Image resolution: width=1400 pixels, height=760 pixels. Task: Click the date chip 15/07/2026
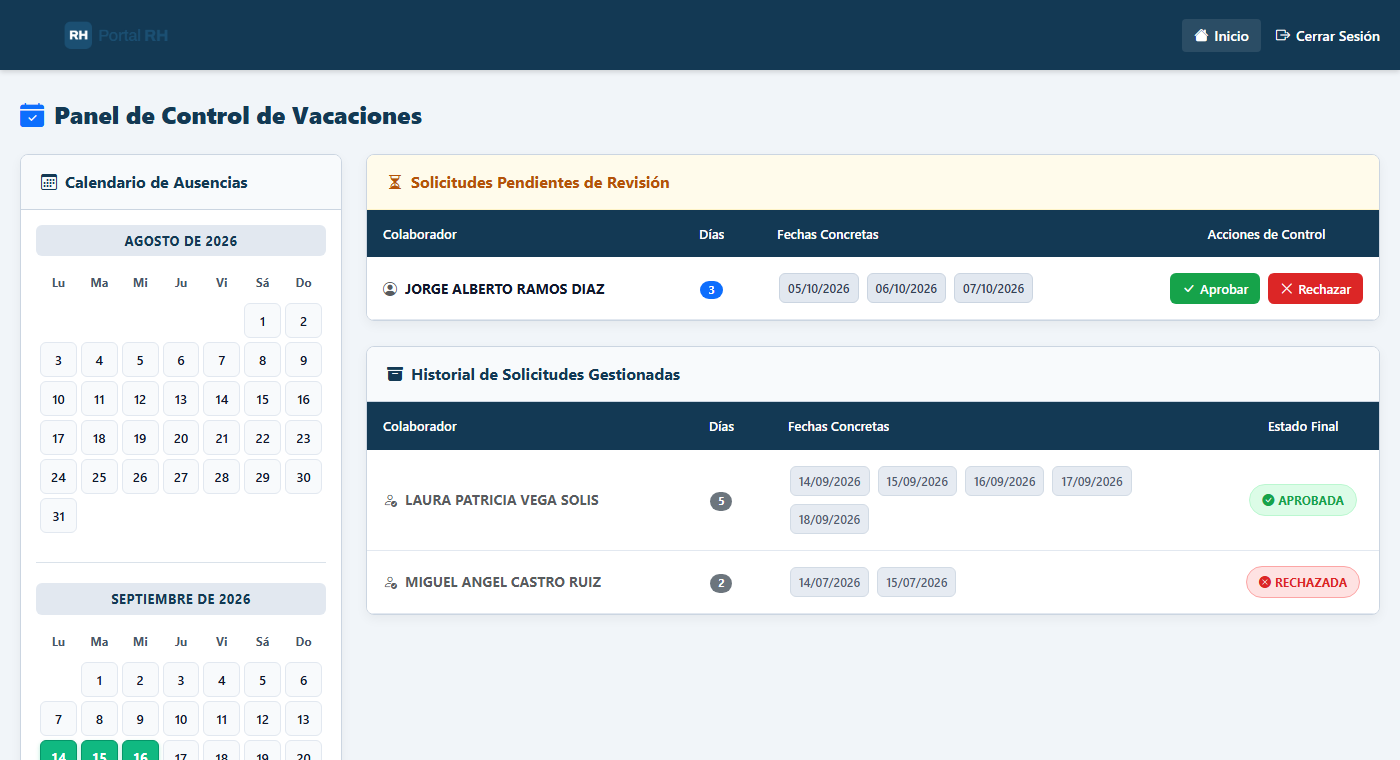click(x=916, y=582)
